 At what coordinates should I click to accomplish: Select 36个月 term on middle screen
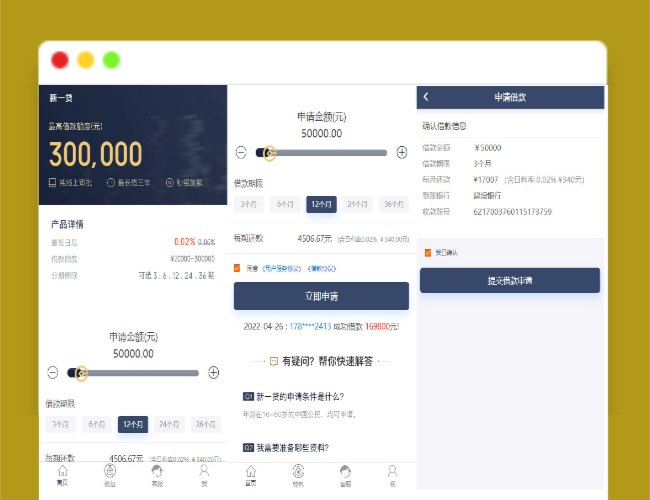pos(394,204)
